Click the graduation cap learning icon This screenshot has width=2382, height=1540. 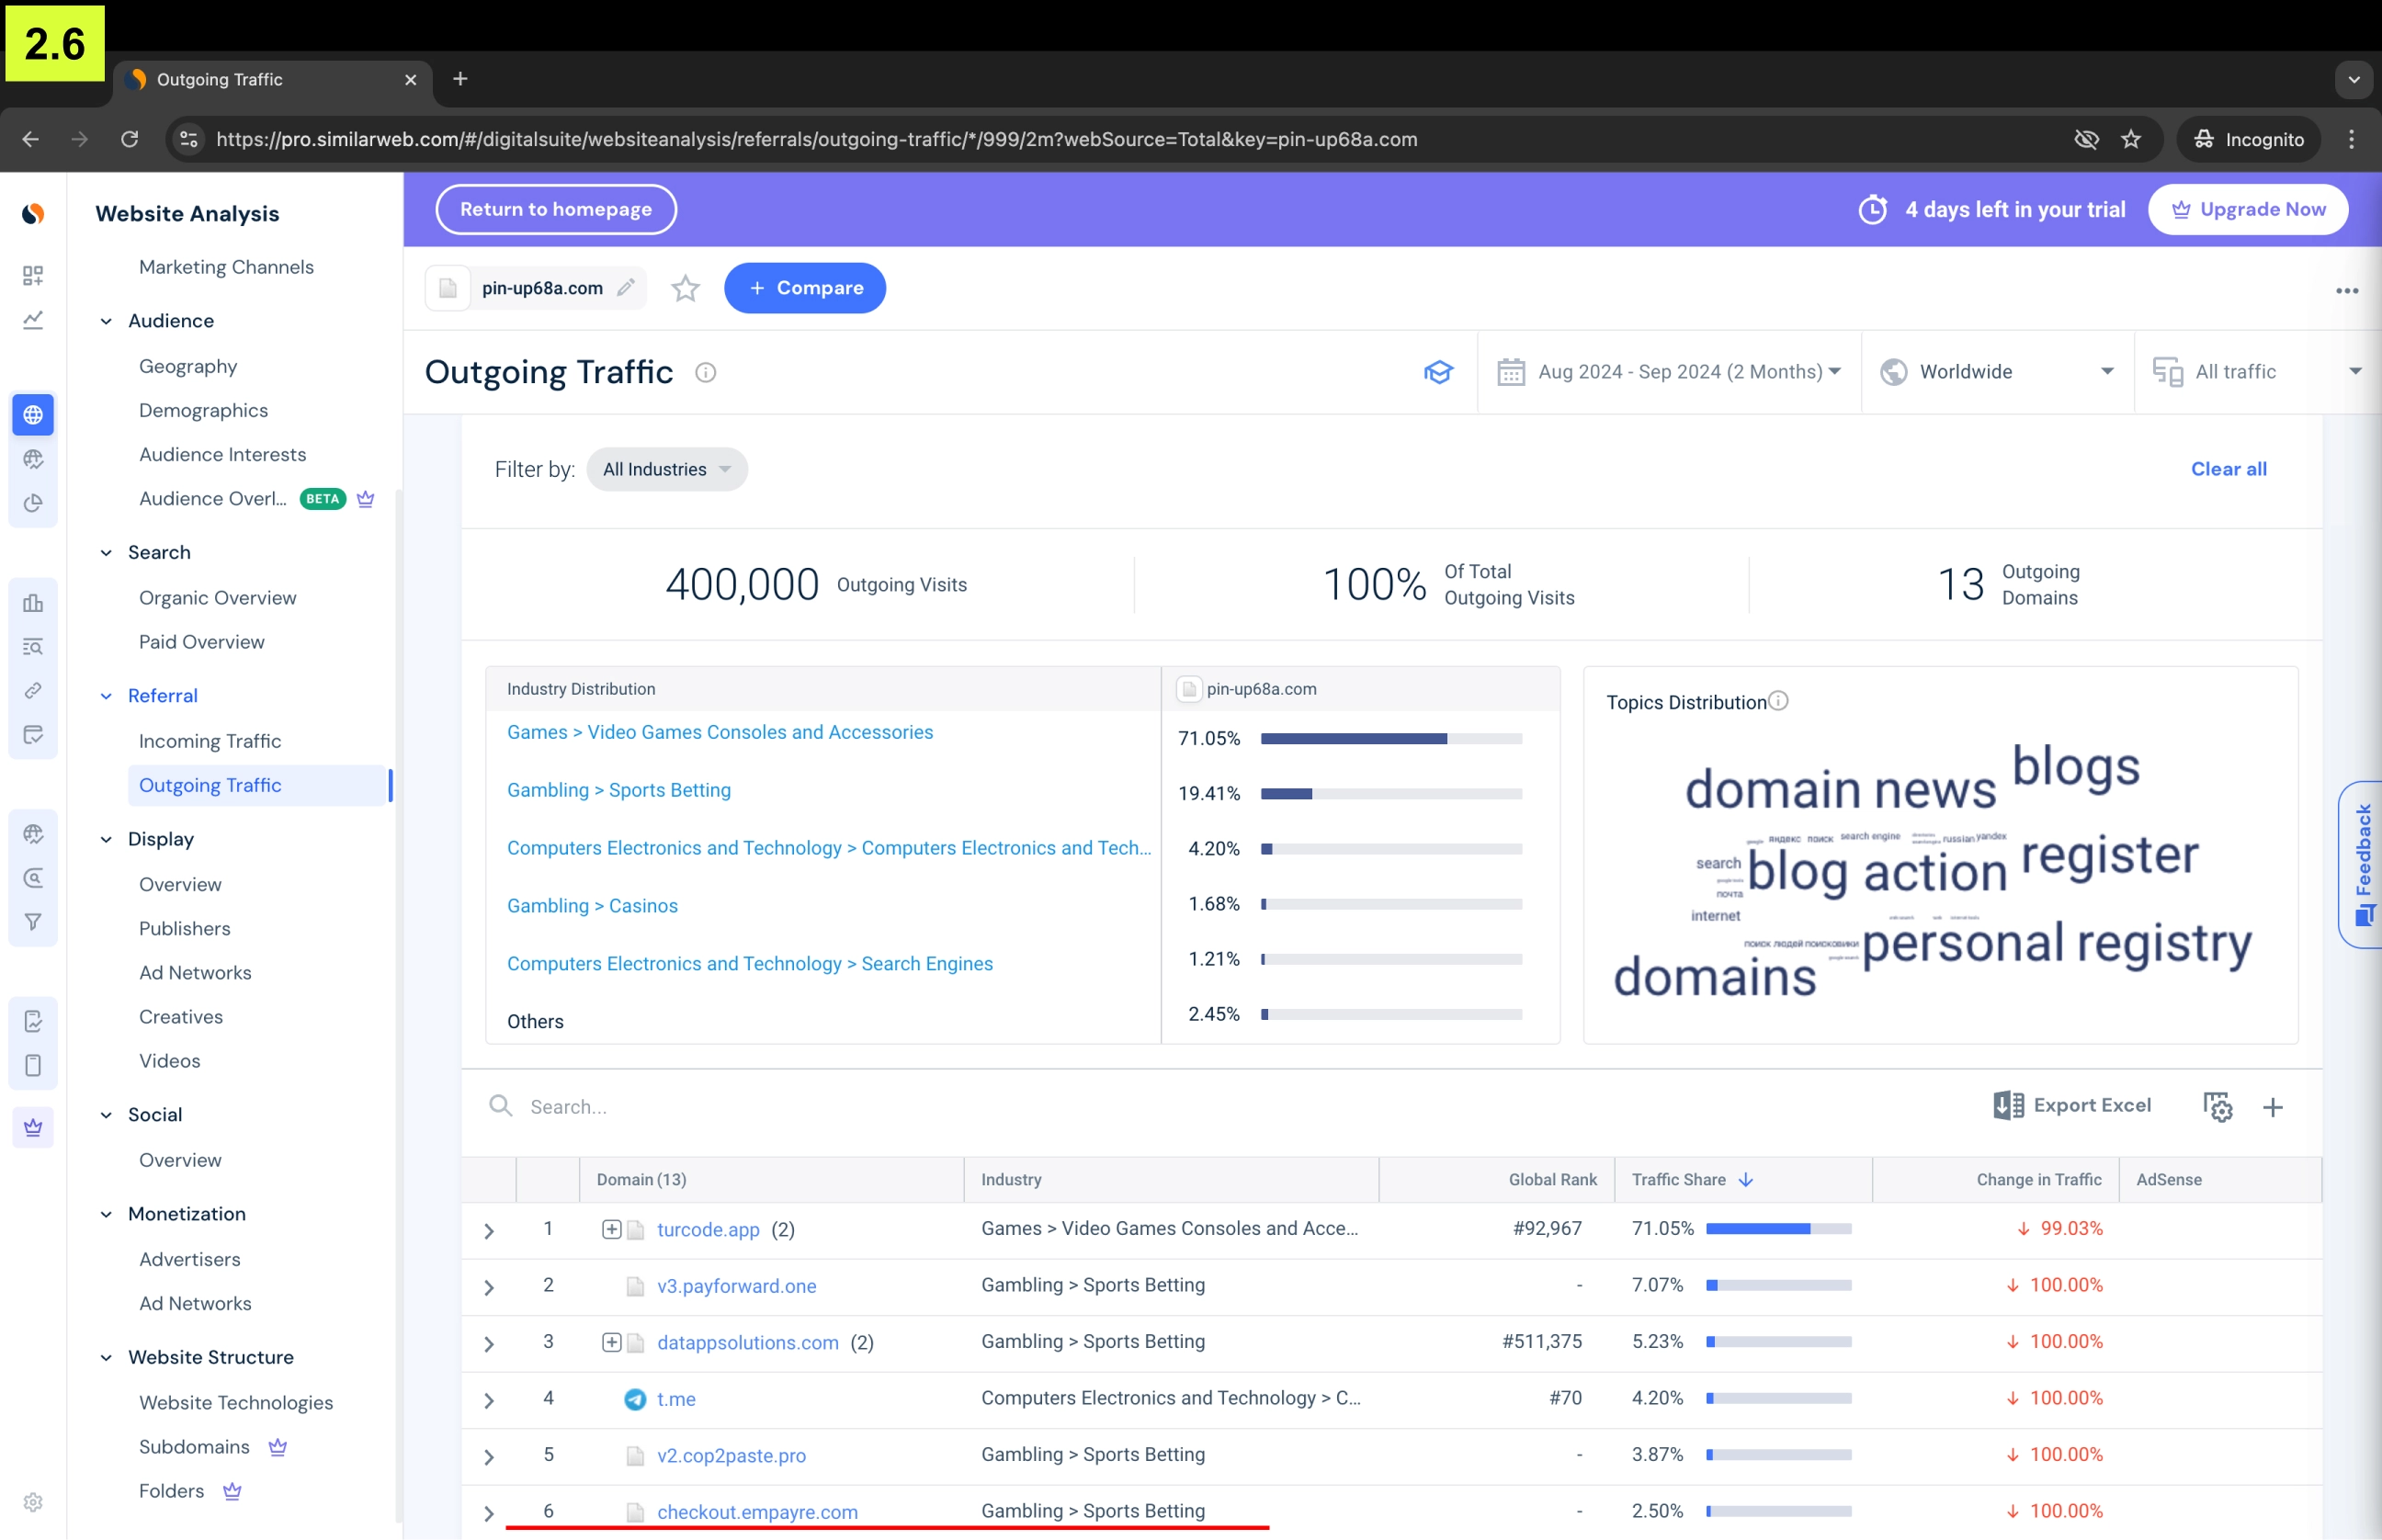click(1438, 372)
